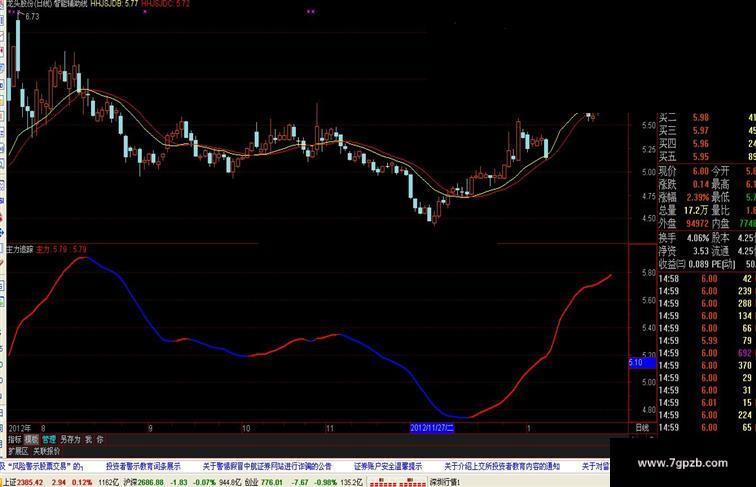This screenshot has width=756, height=487.
Task: Select the 买二 bid row at 5.98
Action: click(707, 118)
